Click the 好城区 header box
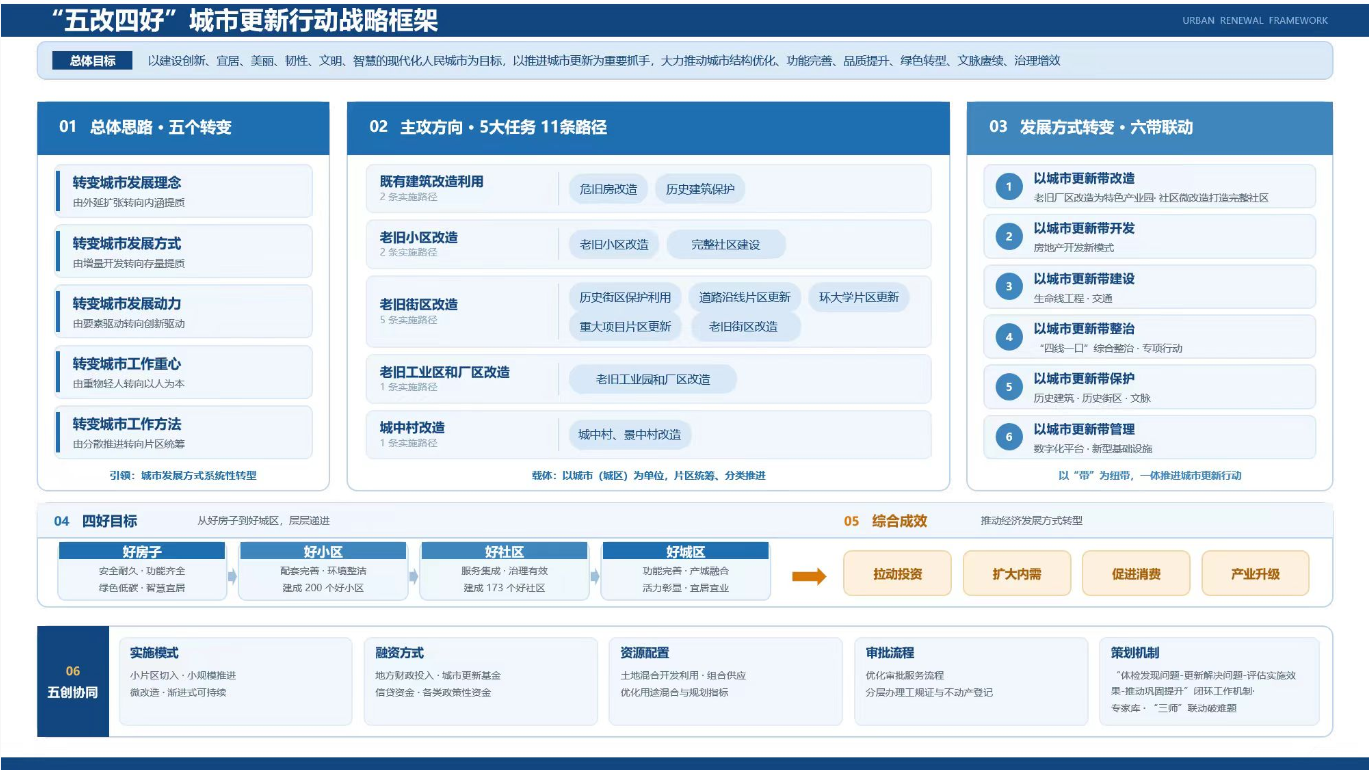 686,551
